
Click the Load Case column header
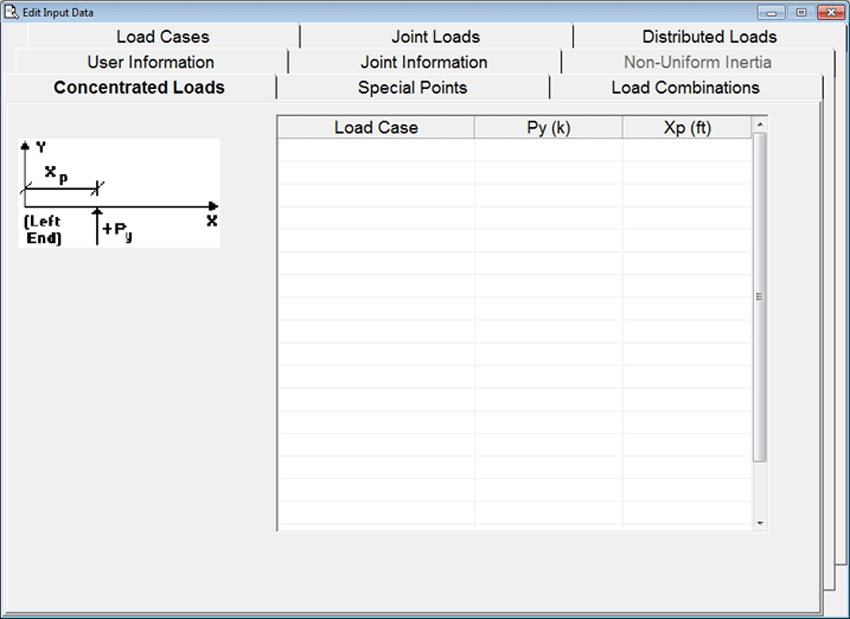pos(376,128)
